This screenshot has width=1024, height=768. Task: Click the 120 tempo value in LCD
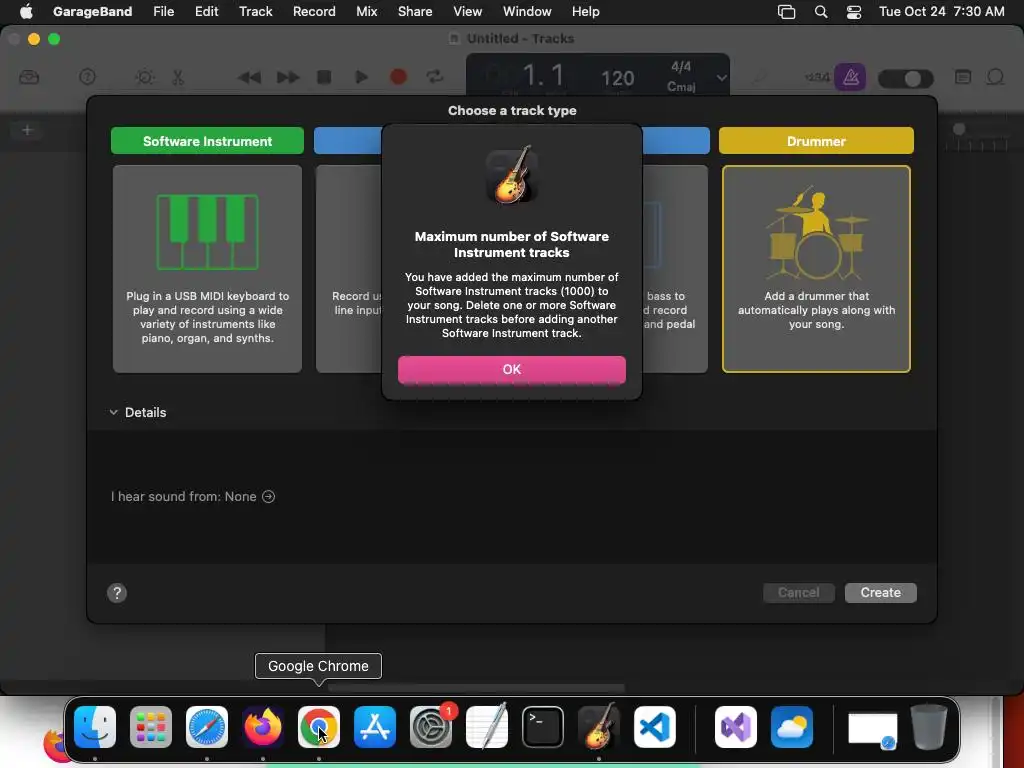(x=617, y=78)
